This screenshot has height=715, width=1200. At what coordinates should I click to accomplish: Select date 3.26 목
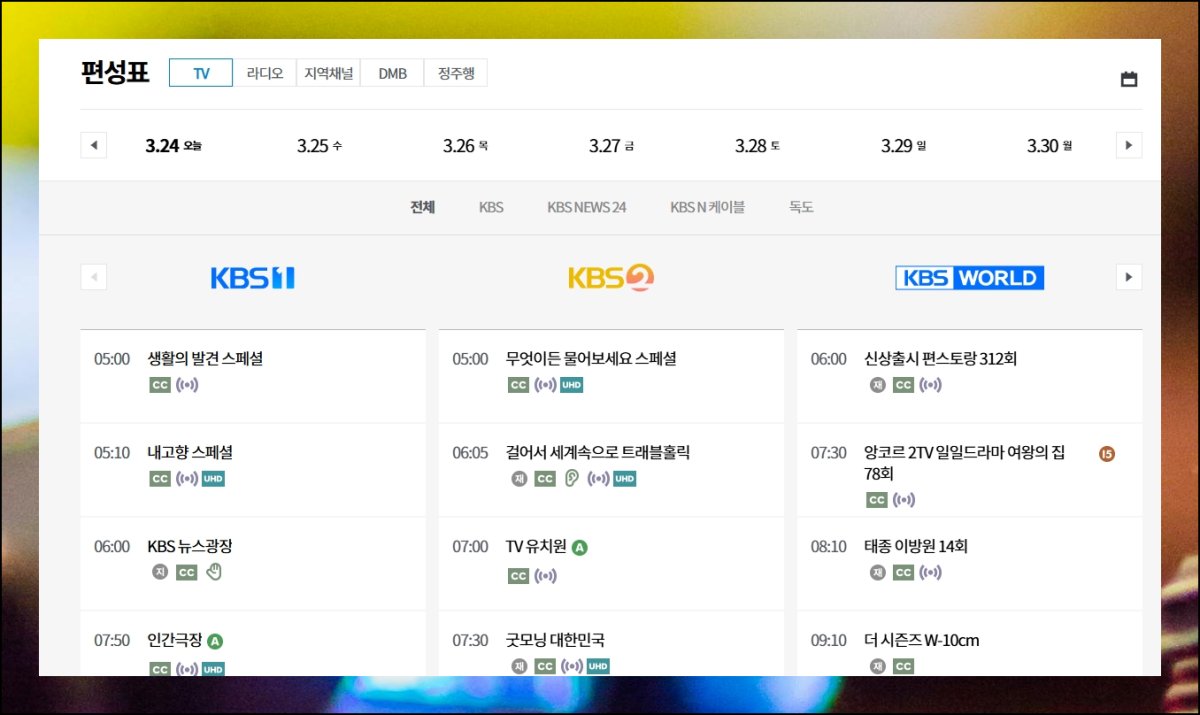[465, 146]
